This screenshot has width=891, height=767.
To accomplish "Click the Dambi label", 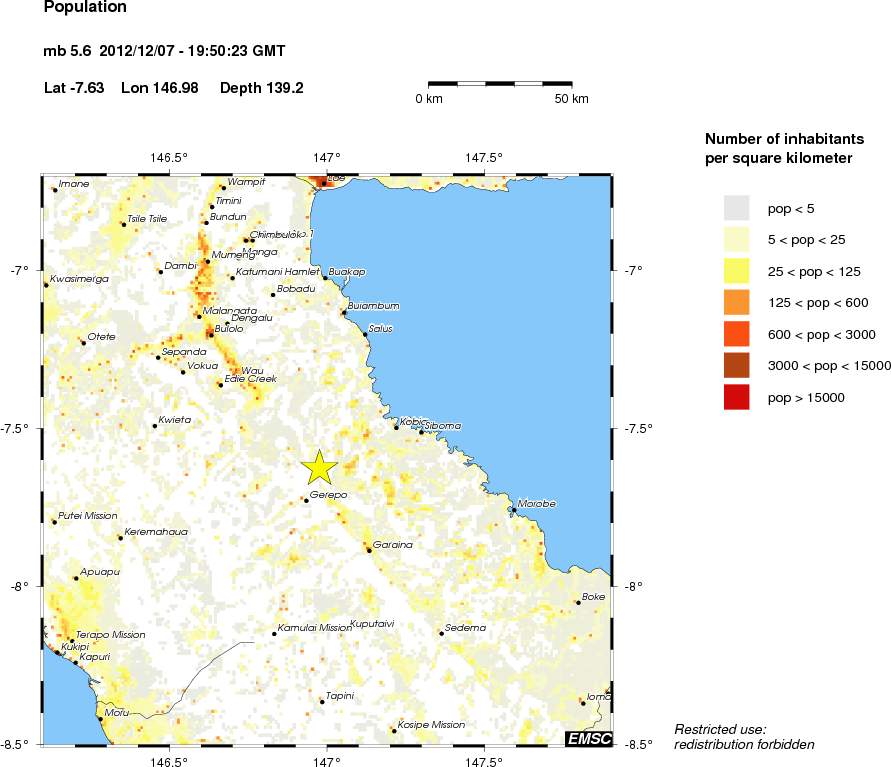I will point(180,265).
